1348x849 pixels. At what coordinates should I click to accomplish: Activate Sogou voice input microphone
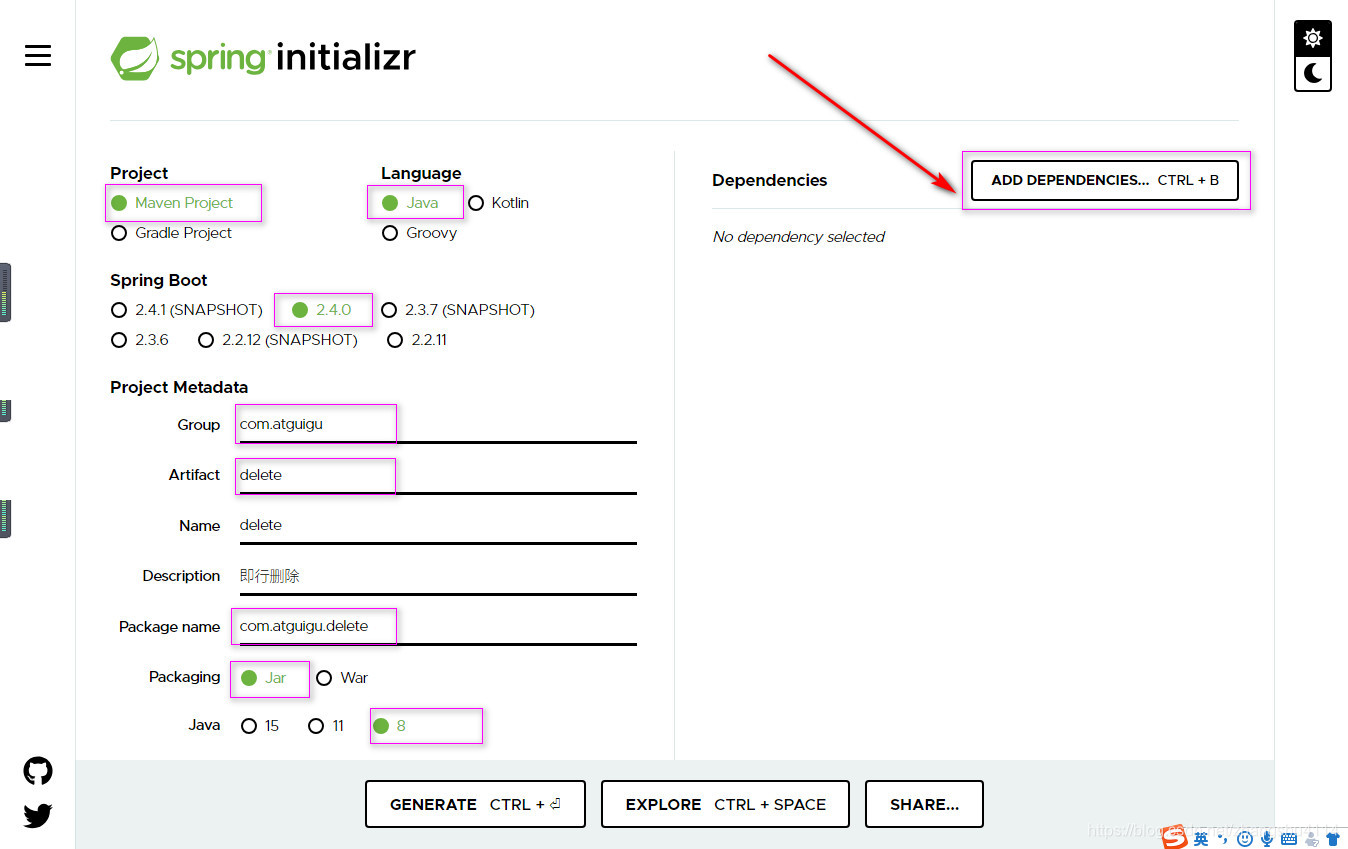(1267, 838)
